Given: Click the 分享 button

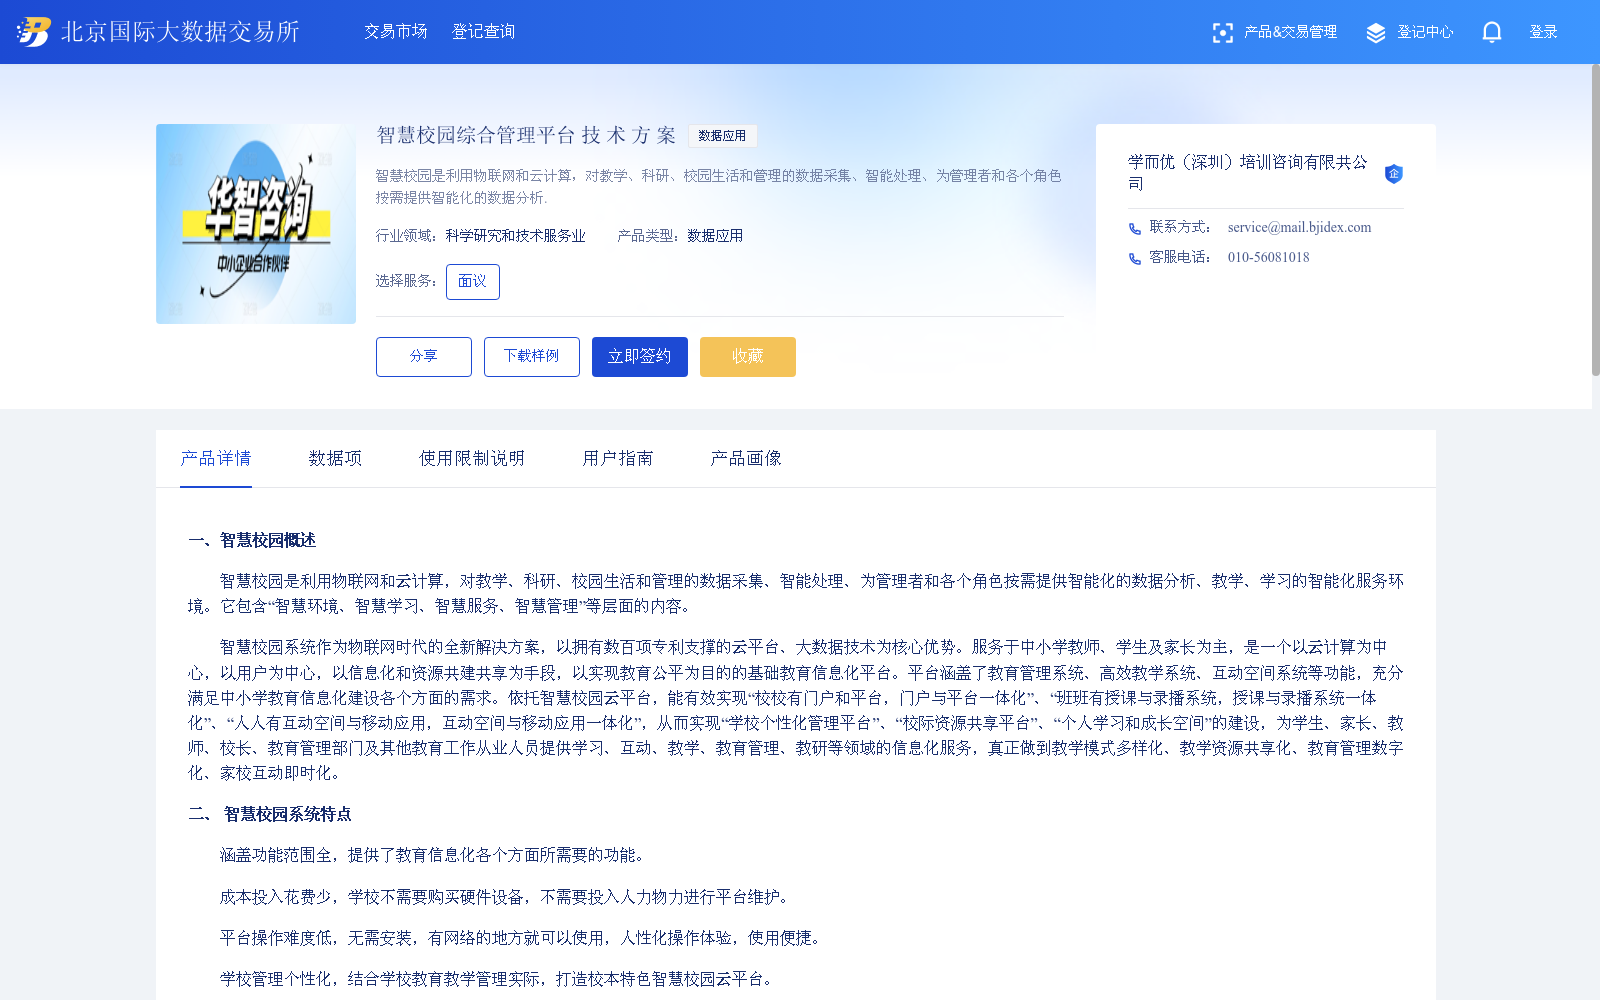Looking at the screenshot, I should click(424, 357).
